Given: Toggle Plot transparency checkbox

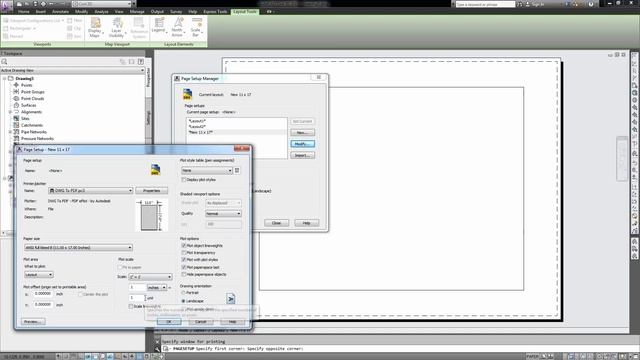Looking at the screenshot, I should [184, 253].
